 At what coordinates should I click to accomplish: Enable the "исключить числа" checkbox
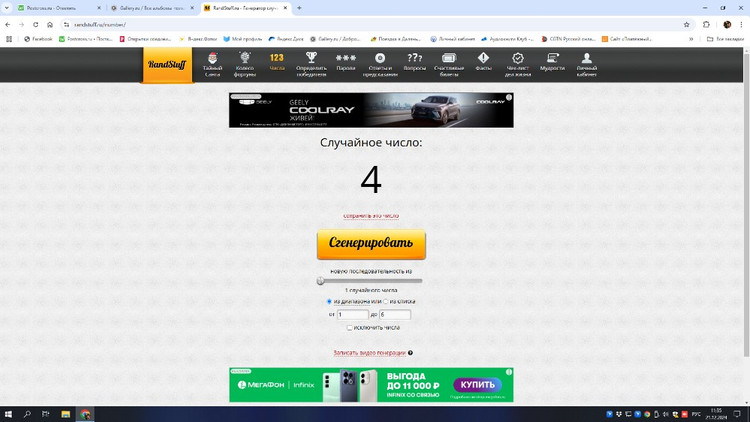pos(349,327)
